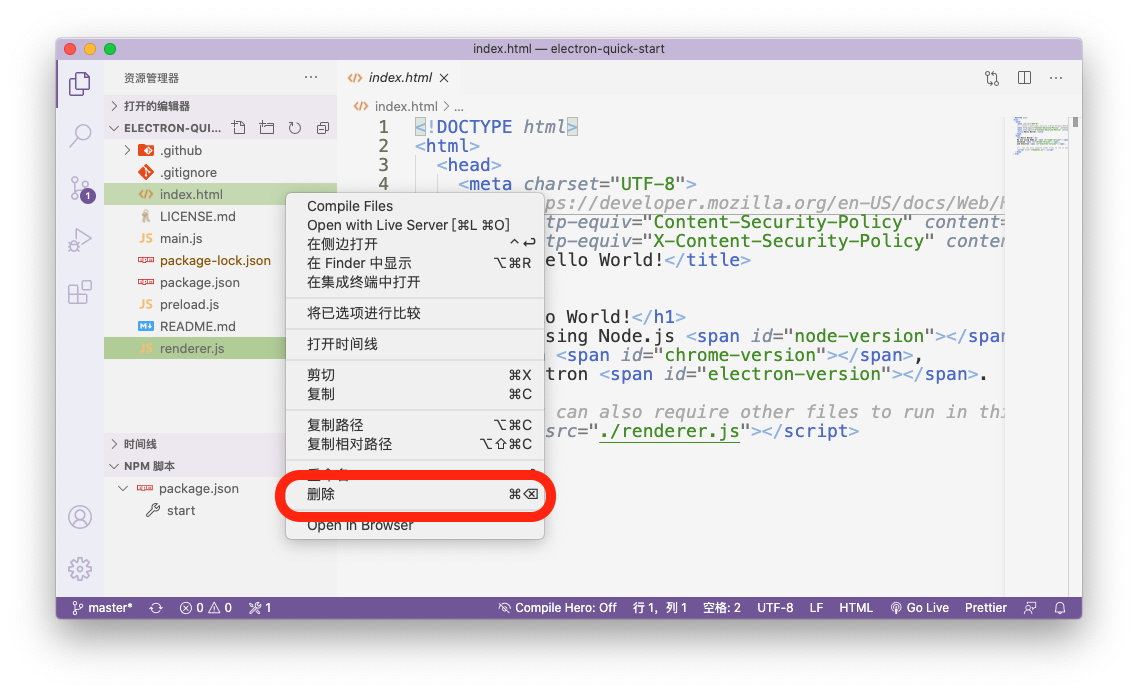The width and height of the screenshot is (1138, 693).
Task: Open the Manage settings gear
Action: click(80, 569)
